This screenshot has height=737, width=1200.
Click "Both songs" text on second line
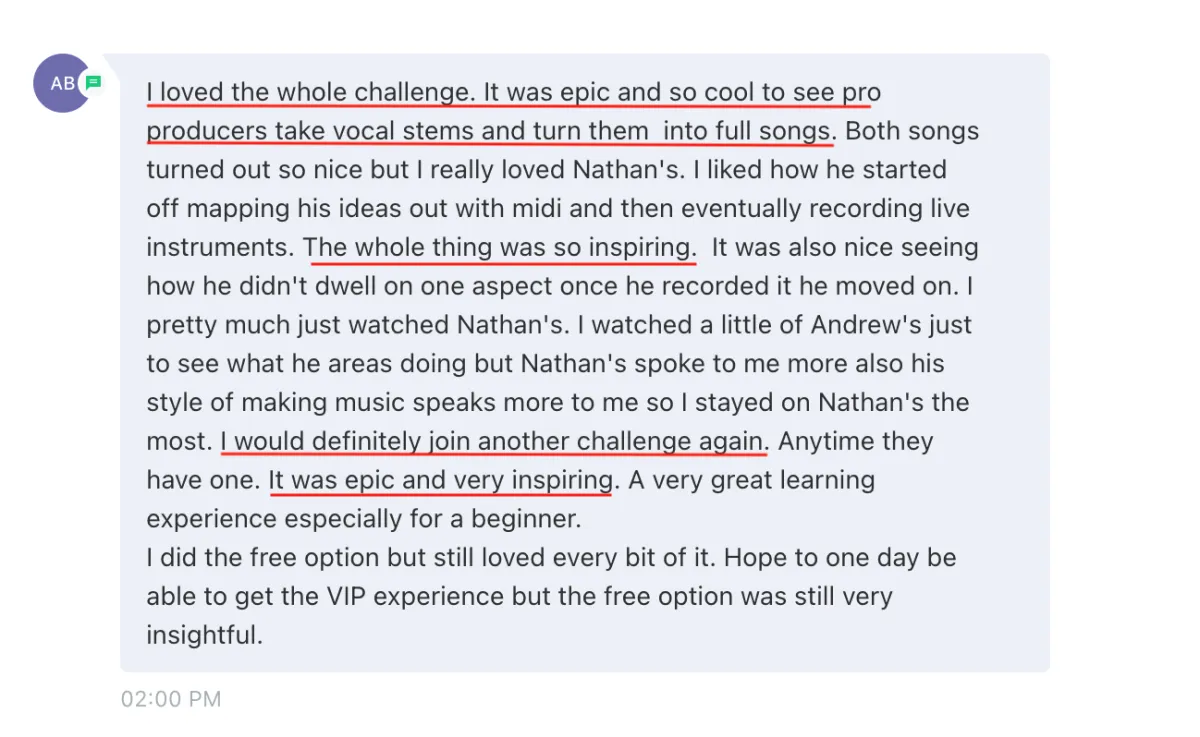click(x=912, y=132)
